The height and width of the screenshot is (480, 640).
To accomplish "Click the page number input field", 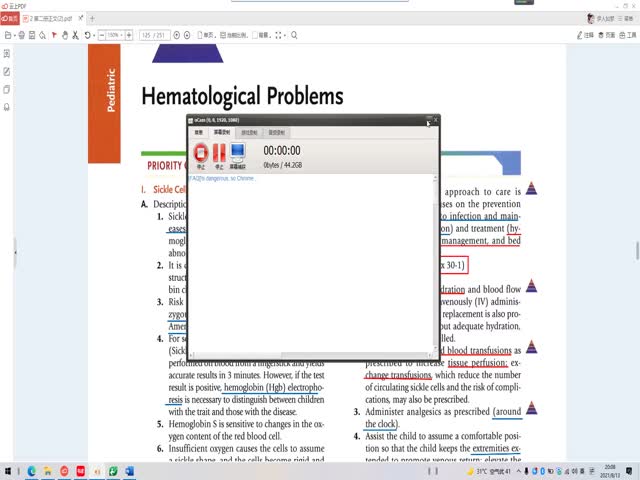I will (x=154, y=35).
